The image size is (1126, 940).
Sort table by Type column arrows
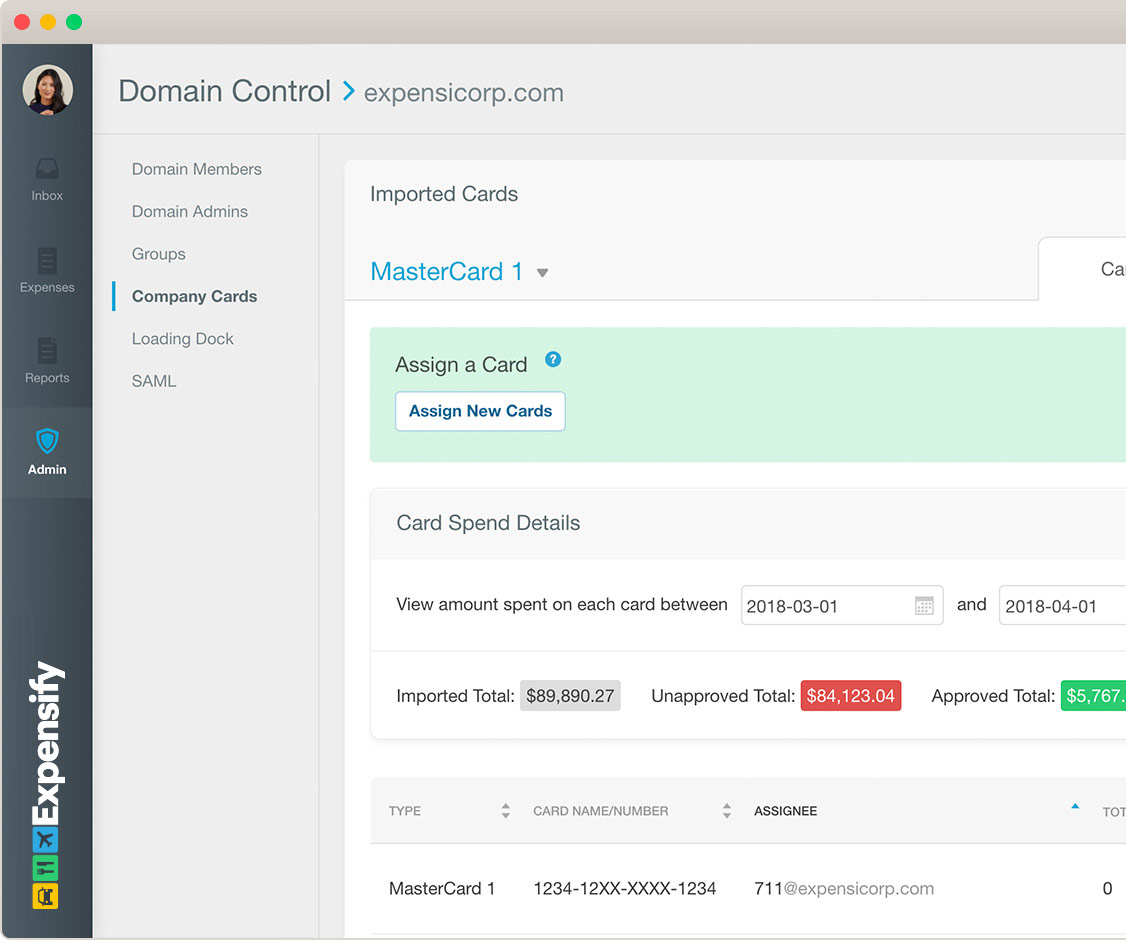point(506,811)
